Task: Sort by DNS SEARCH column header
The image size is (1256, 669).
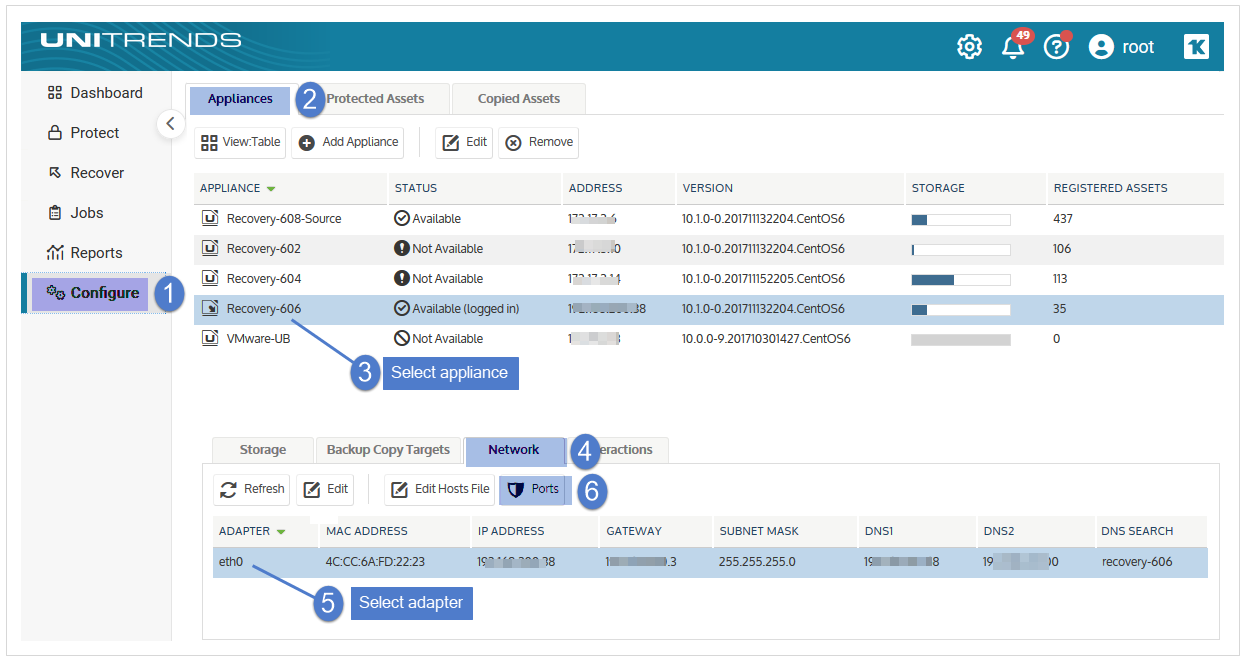Action: (x=1137, y=531)
